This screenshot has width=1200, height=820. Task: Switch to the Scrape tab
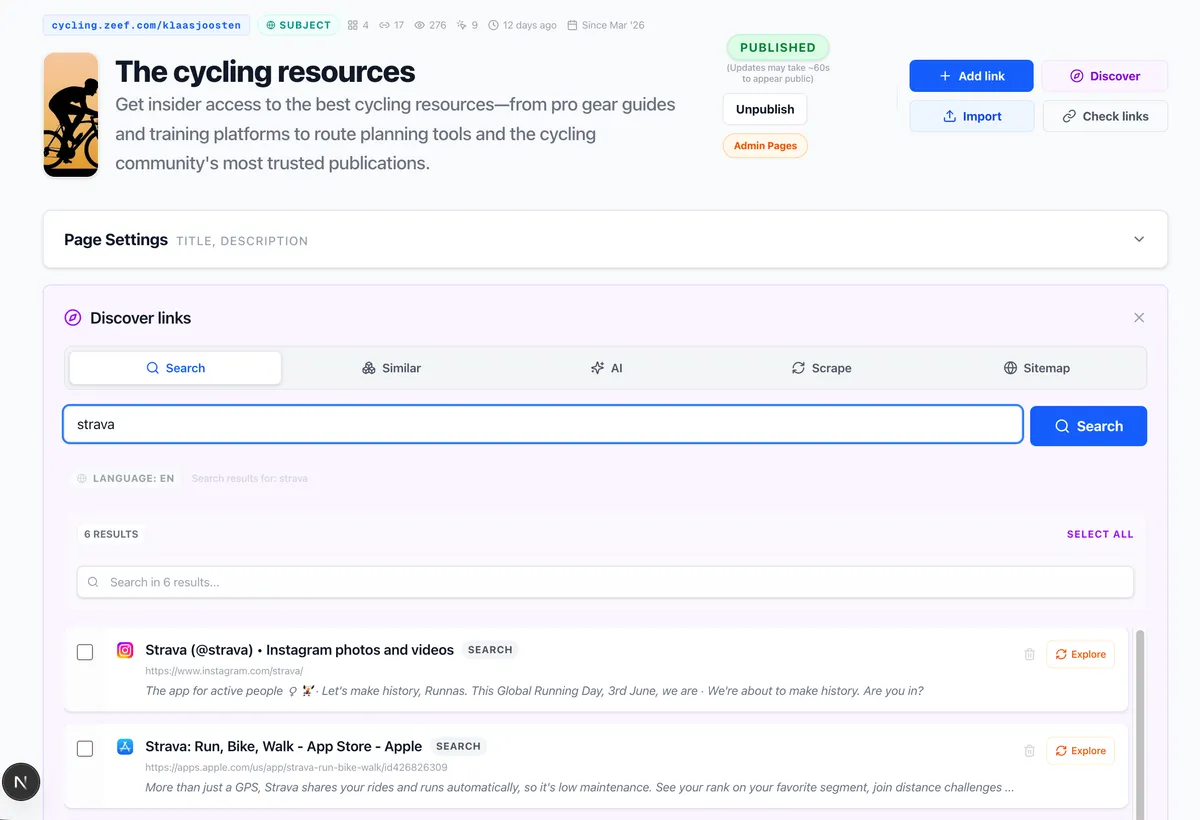(821, 368)
